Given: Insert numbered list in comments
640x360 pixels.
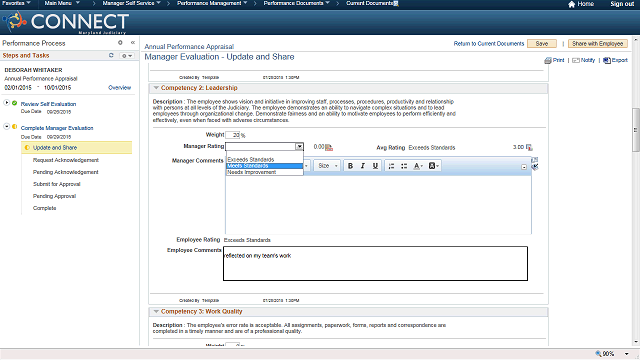Looking at the screenshot, I should (391, 166).
